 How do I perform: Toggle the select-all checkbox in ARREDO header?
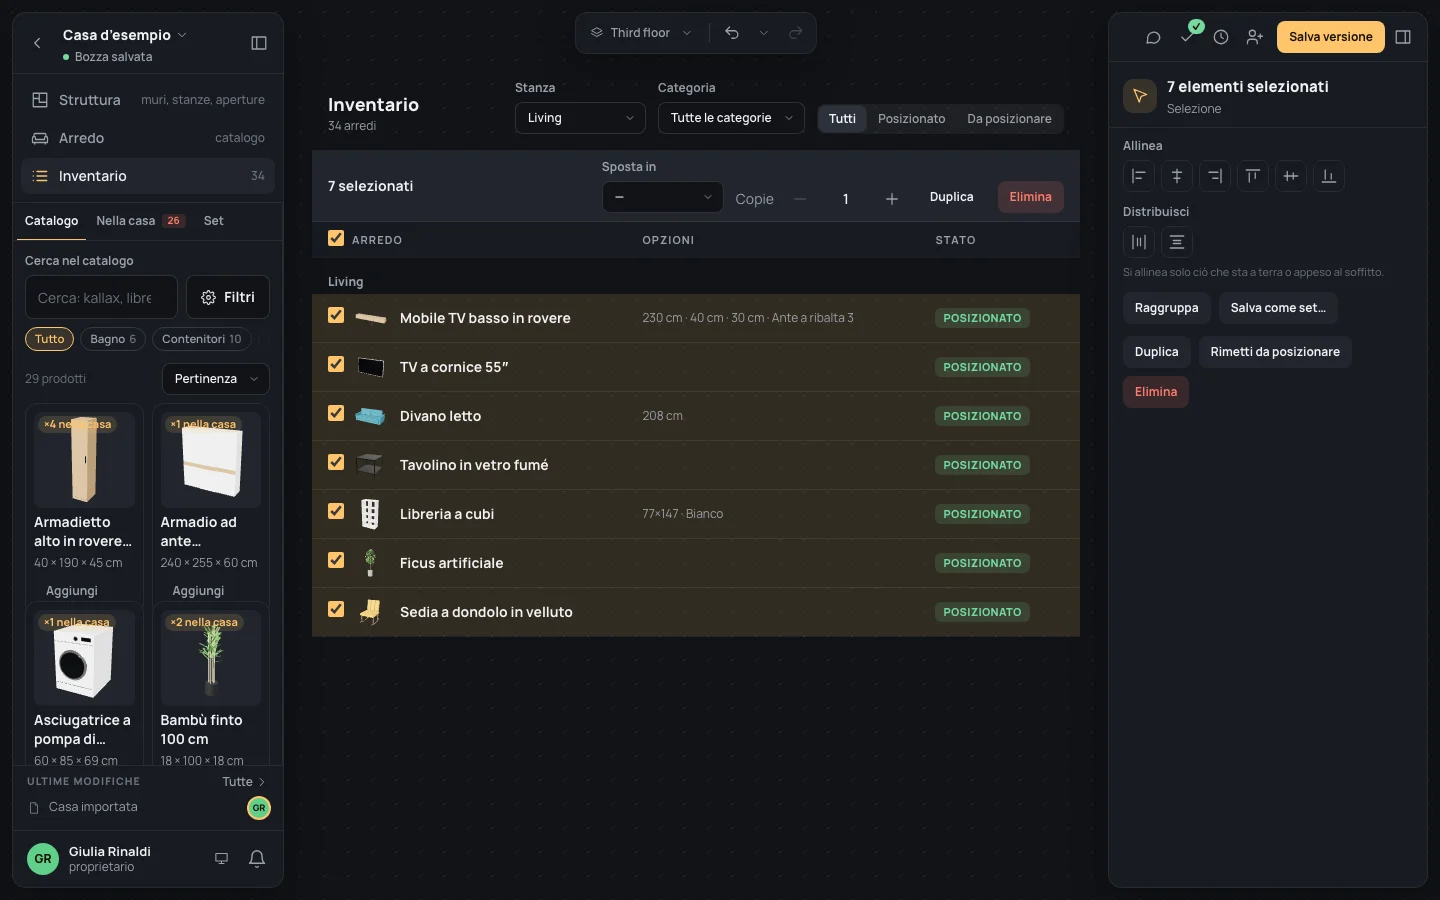point(336,239)
